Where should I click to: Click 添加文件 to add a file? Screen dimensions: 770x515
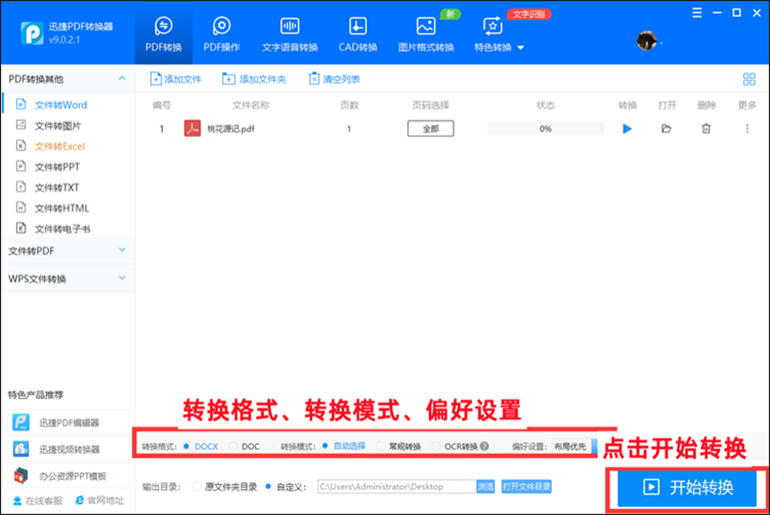(176, 79)
